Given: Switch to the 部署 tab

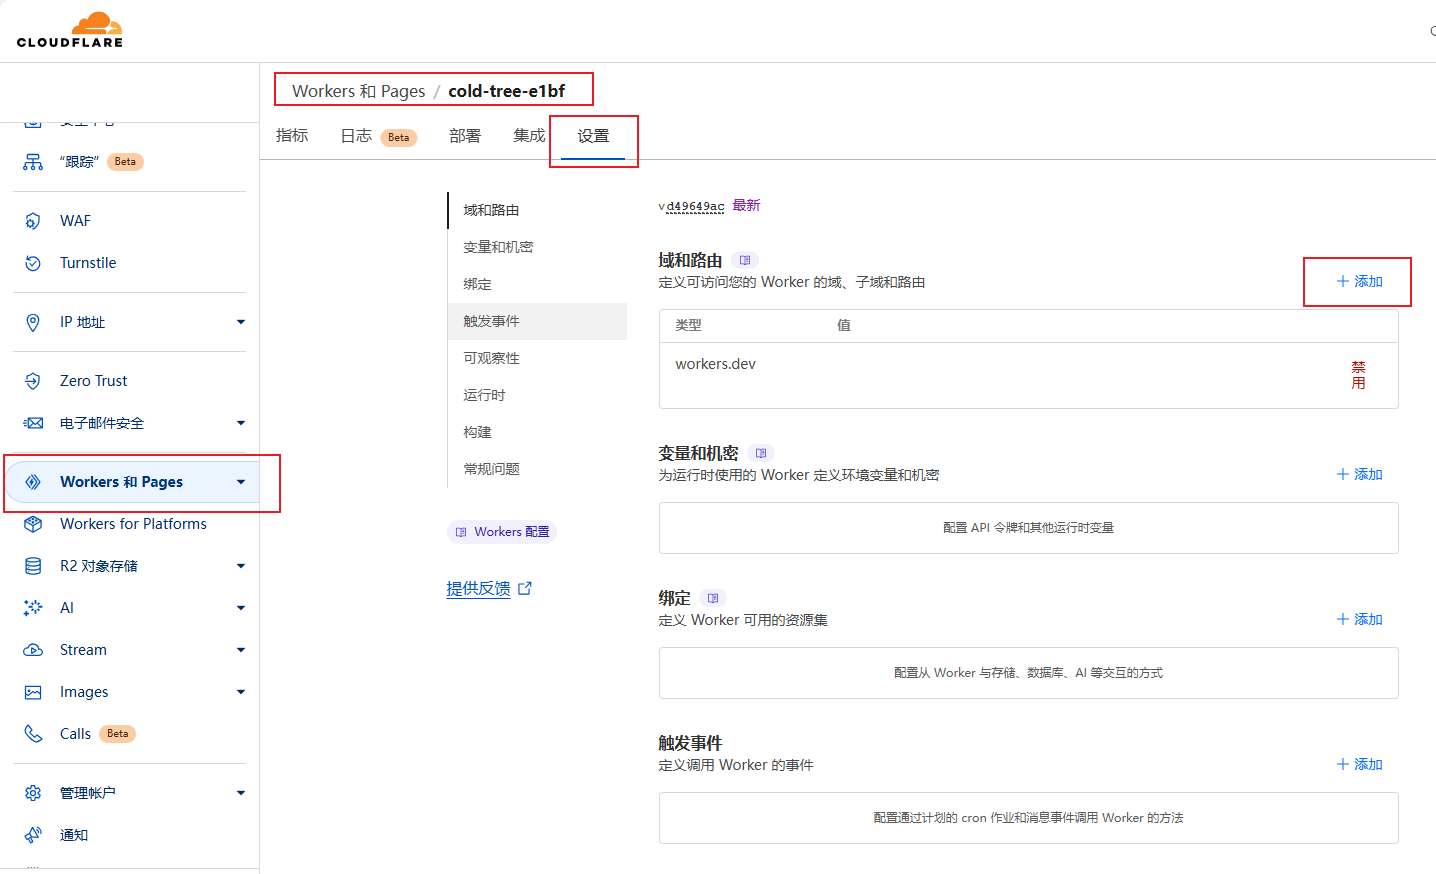Looking at the screenshot, I should (465, 136).
